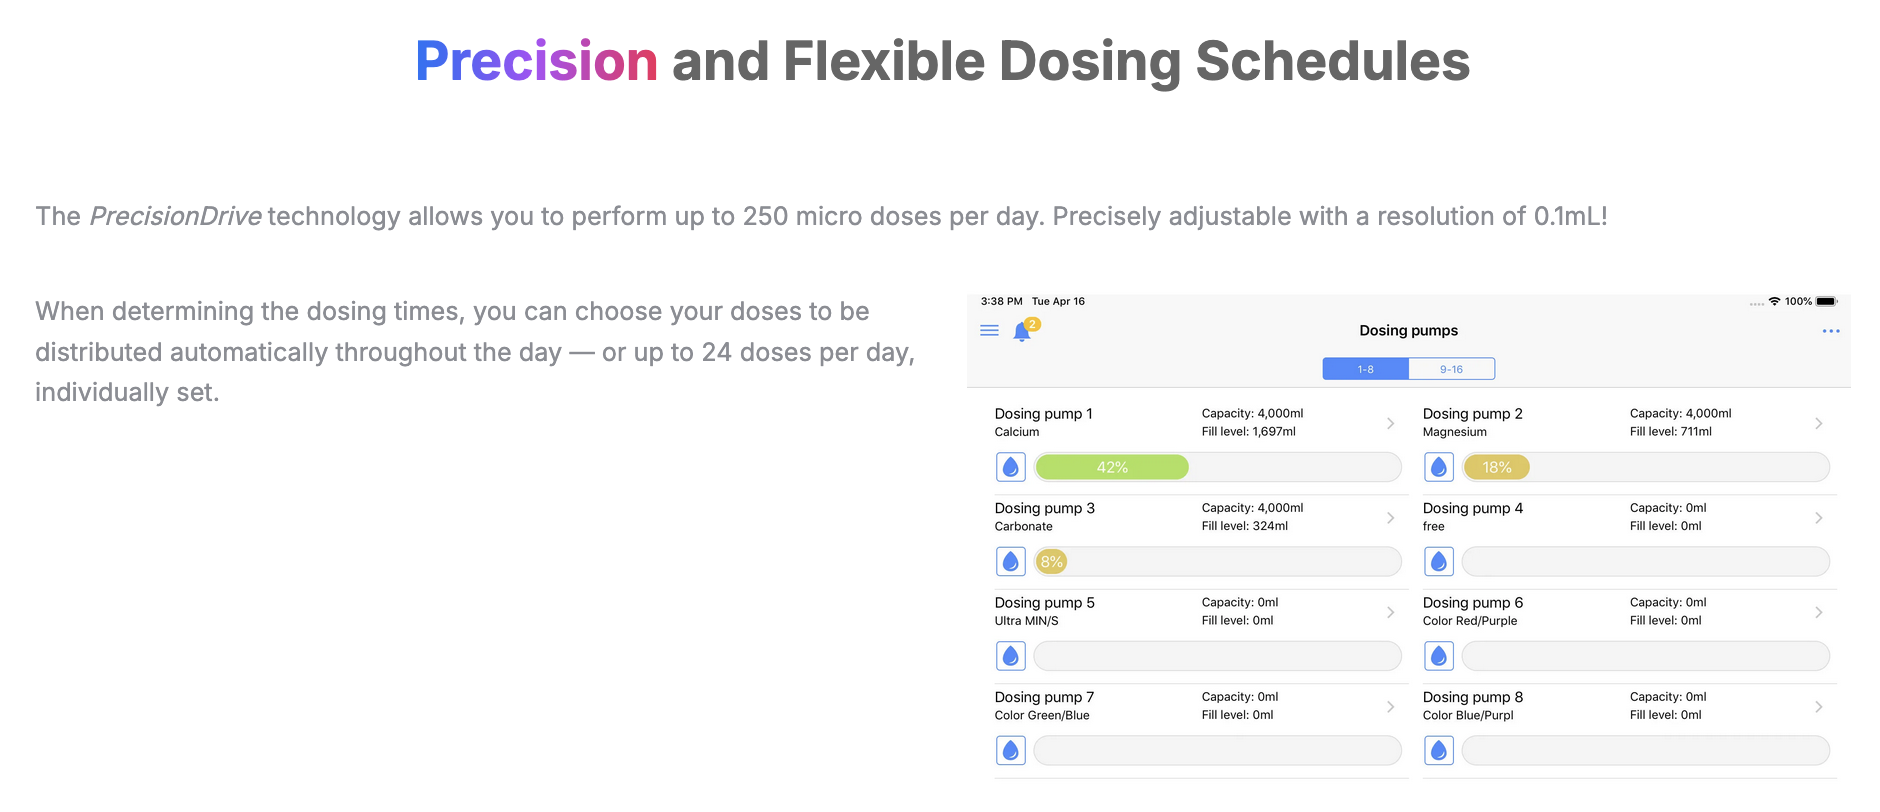Click the droplet icon for Dosing pump 8
1880x812 pixels.
tap(1439, 750)
